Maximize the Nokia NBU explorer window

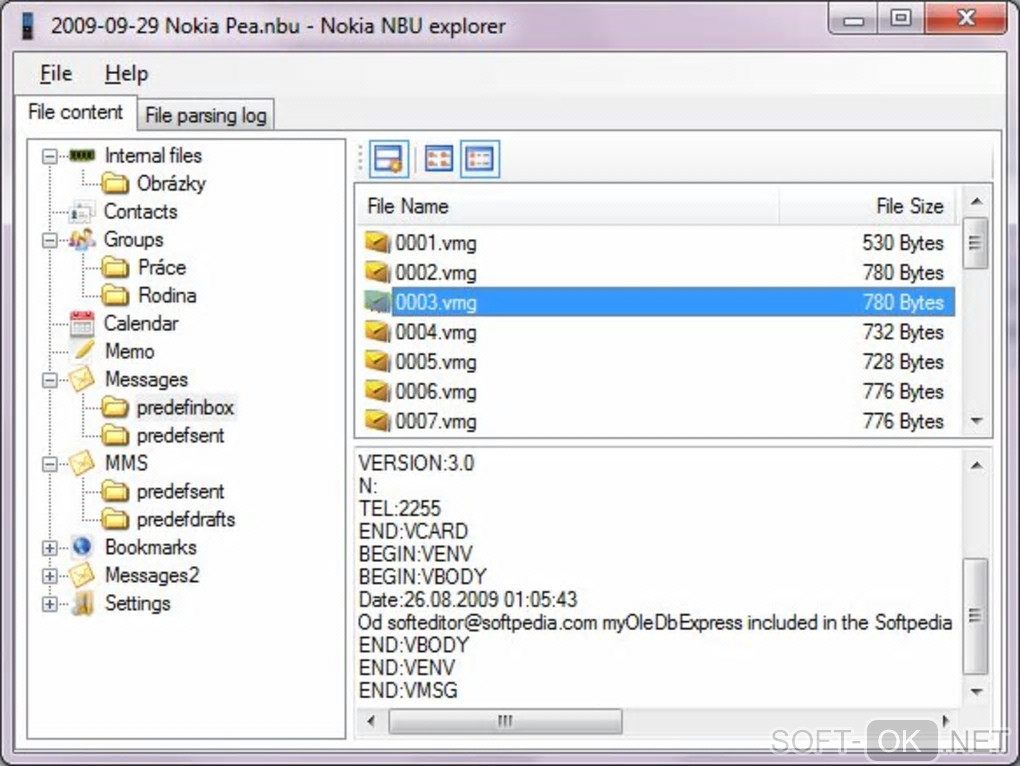900,18
